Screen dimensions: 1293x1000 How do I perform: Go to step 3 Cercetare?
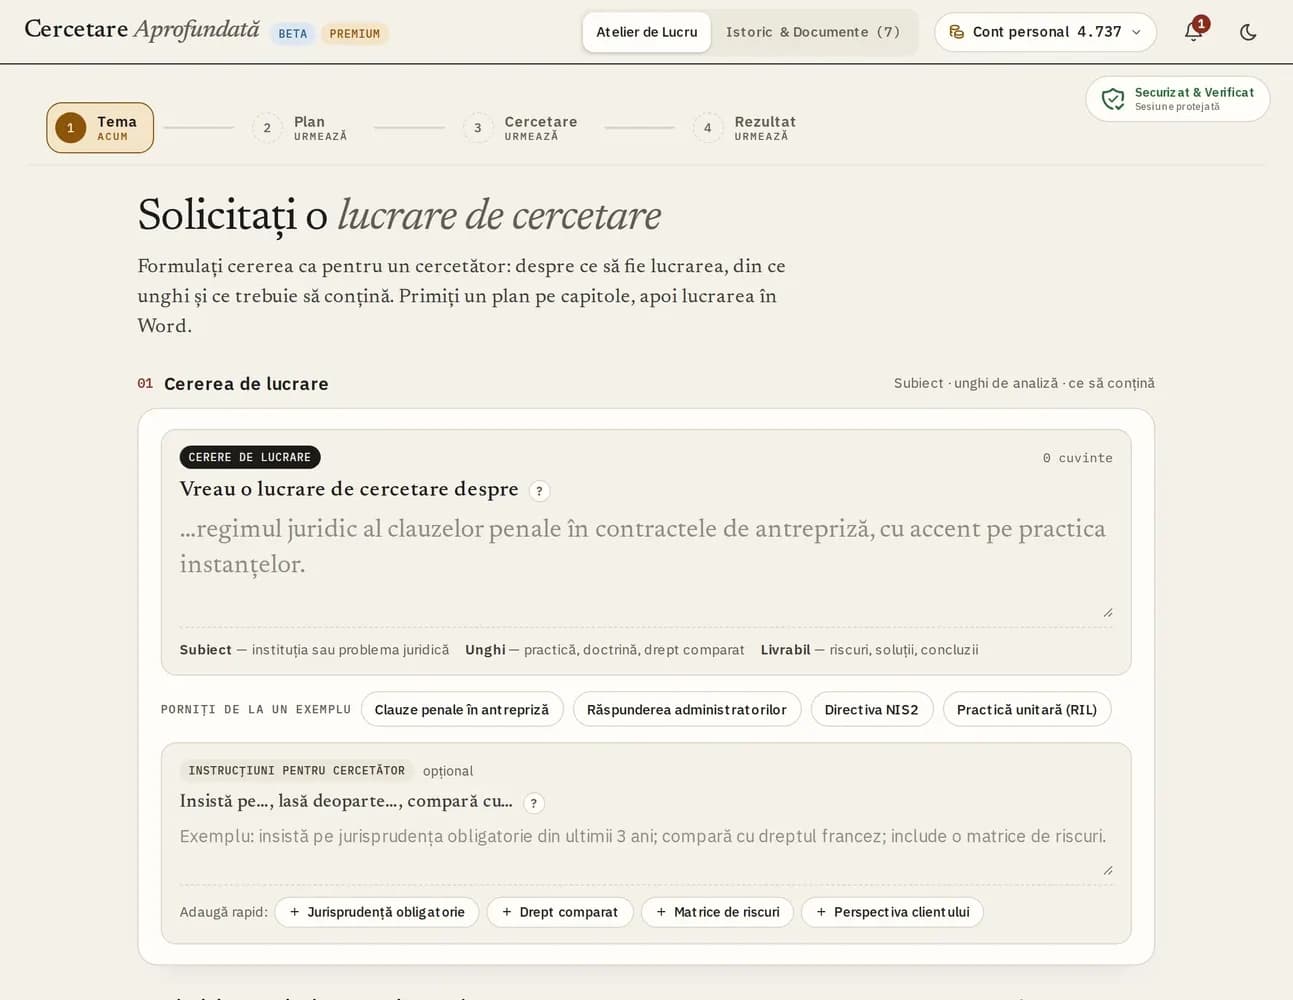[520, 128]
